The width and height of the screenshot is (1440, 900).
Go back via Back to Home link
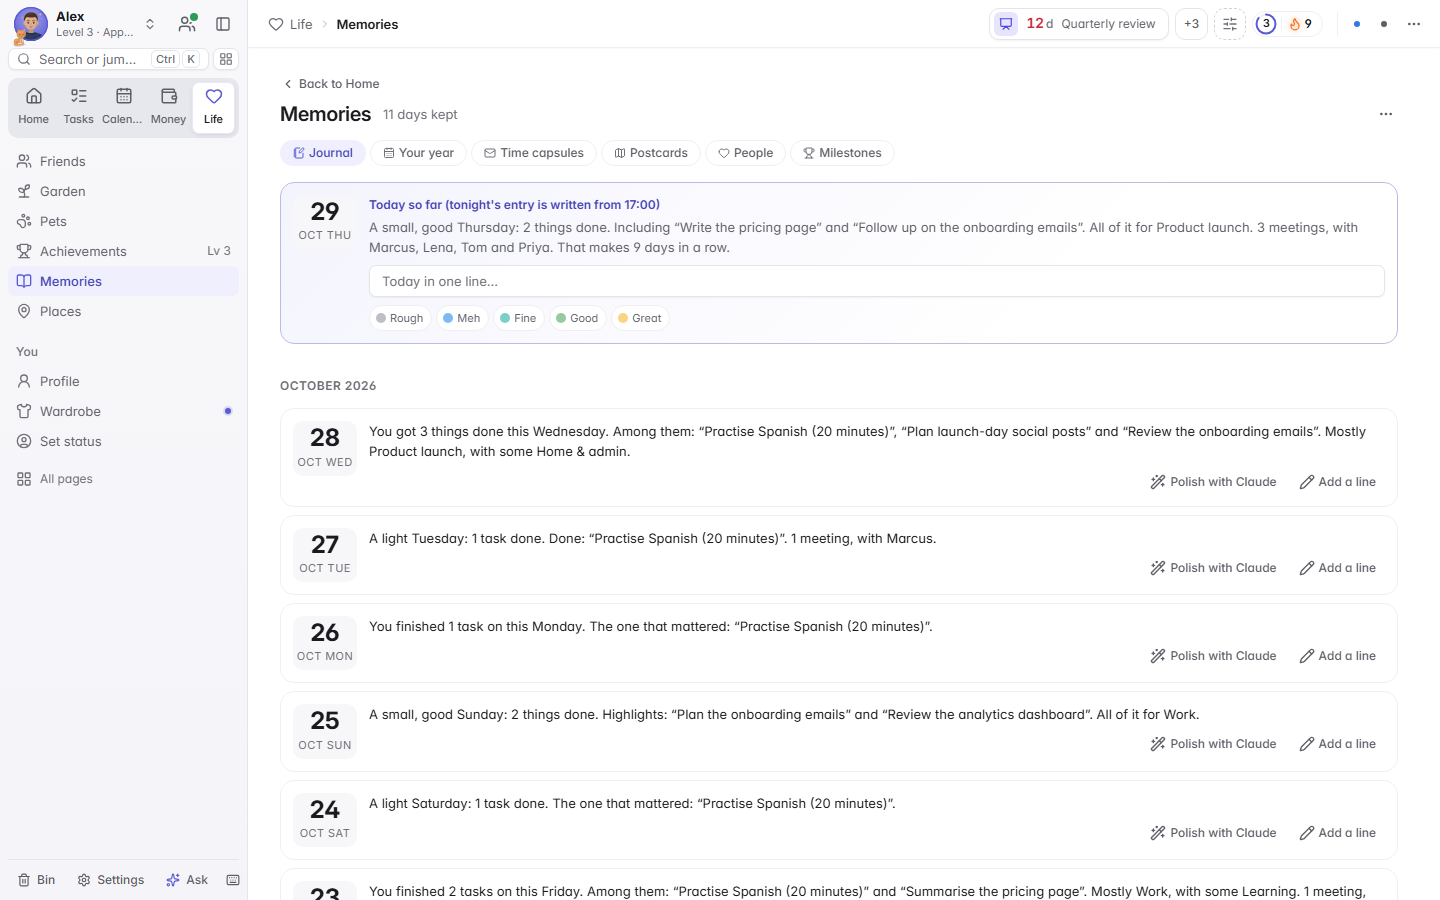click(x=331, y=84)
